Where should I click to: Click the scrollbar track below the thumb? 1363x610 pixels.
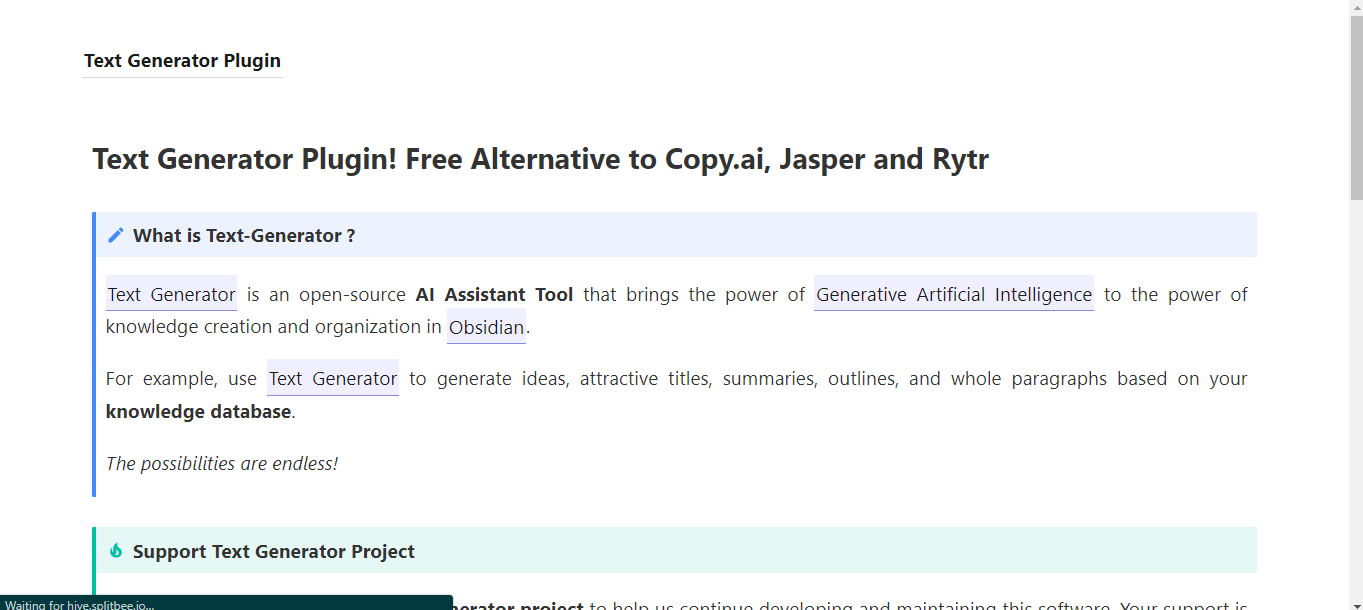point(1356,400)
